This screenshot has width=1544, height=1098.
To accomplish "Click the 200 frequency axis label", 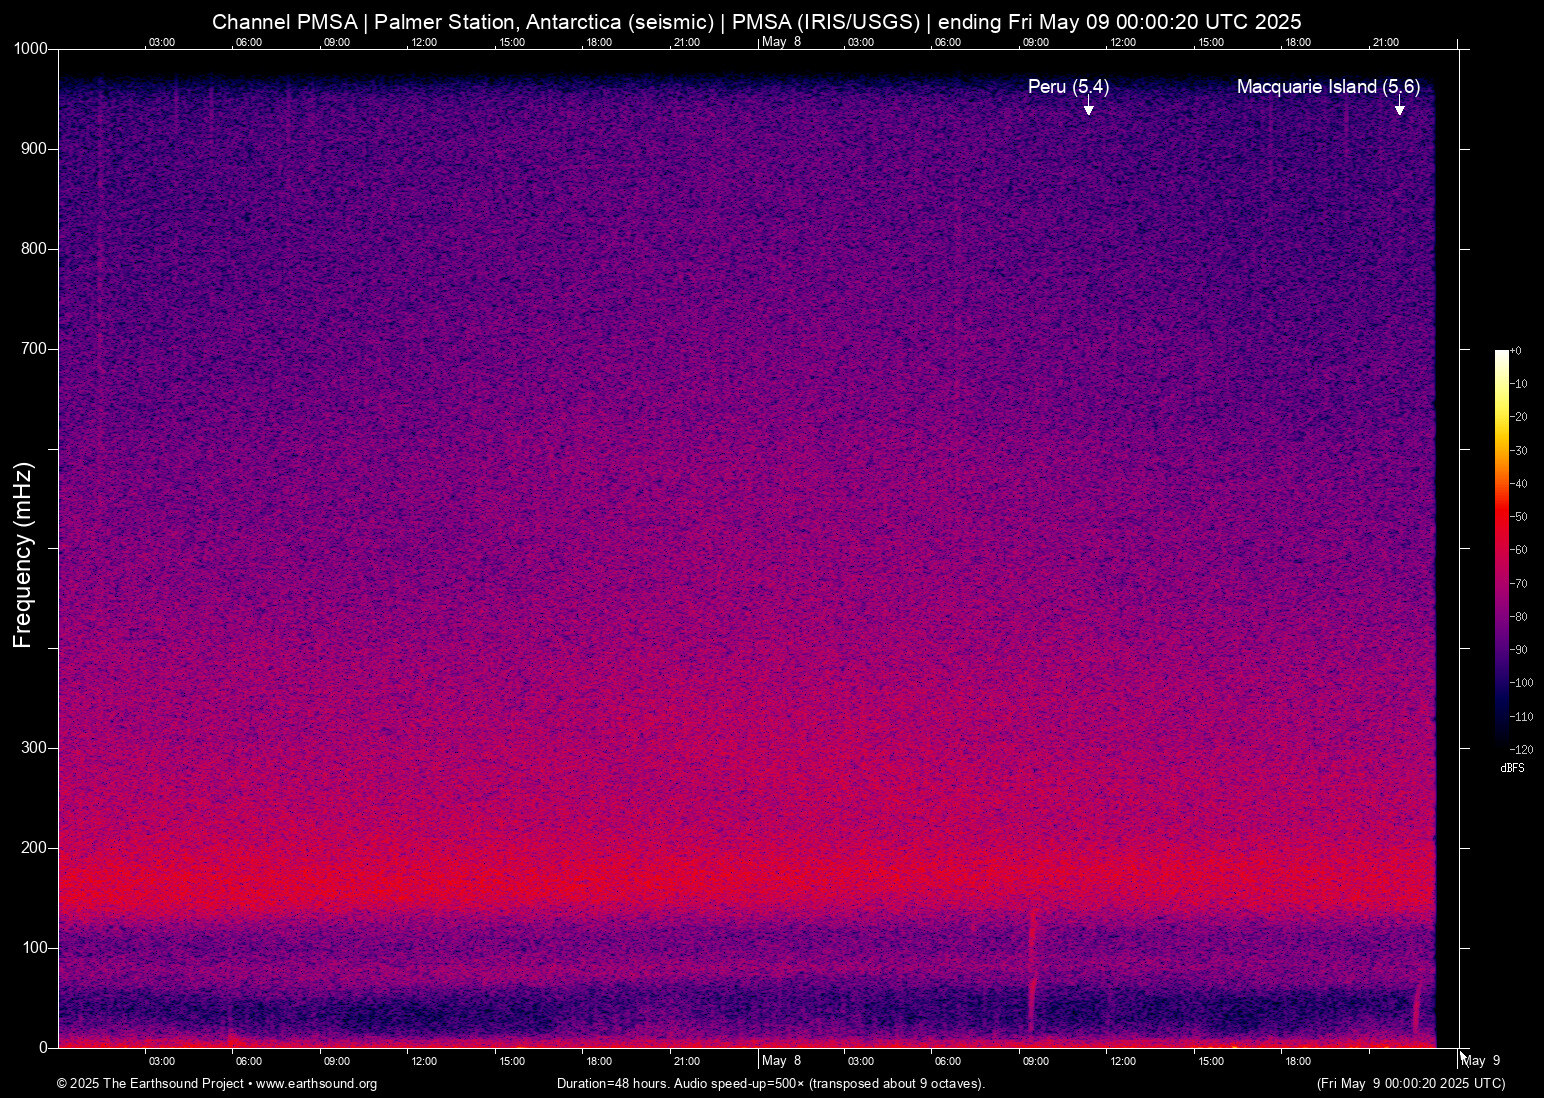I will (x=35, y=848).
